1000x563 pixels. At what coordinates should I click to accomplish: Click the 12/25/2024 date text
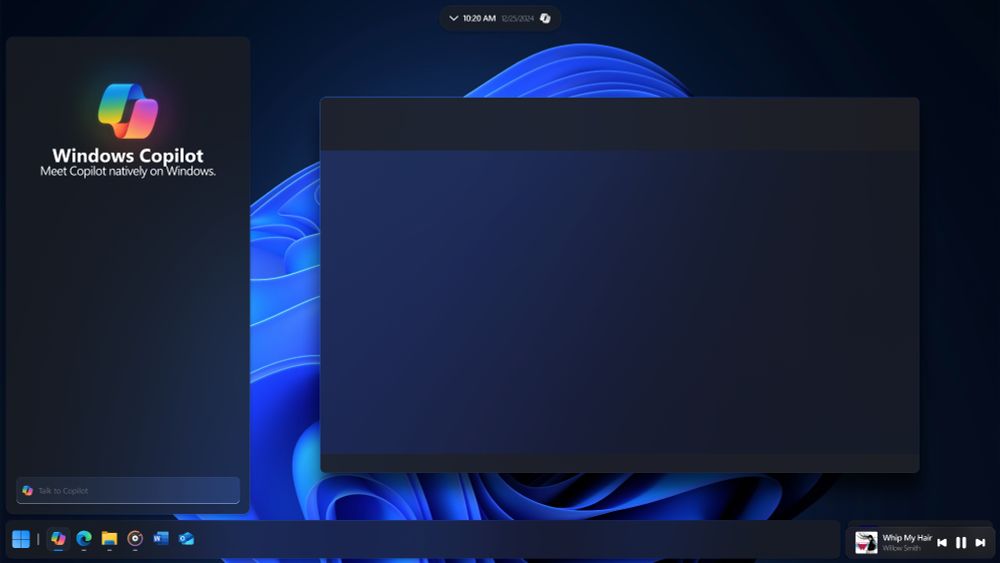point(517,18)
